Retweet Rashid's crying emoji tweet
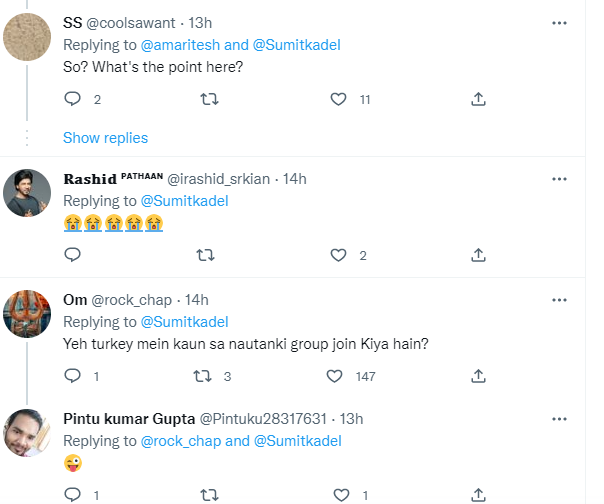604x504 pixels. (x=208, y=255)
